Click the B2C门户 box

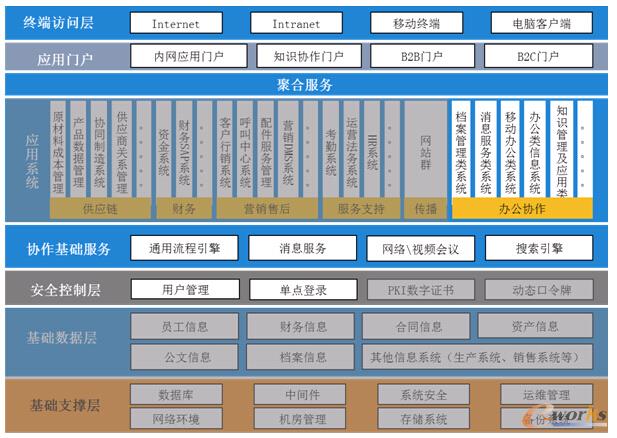click(538, 57)
